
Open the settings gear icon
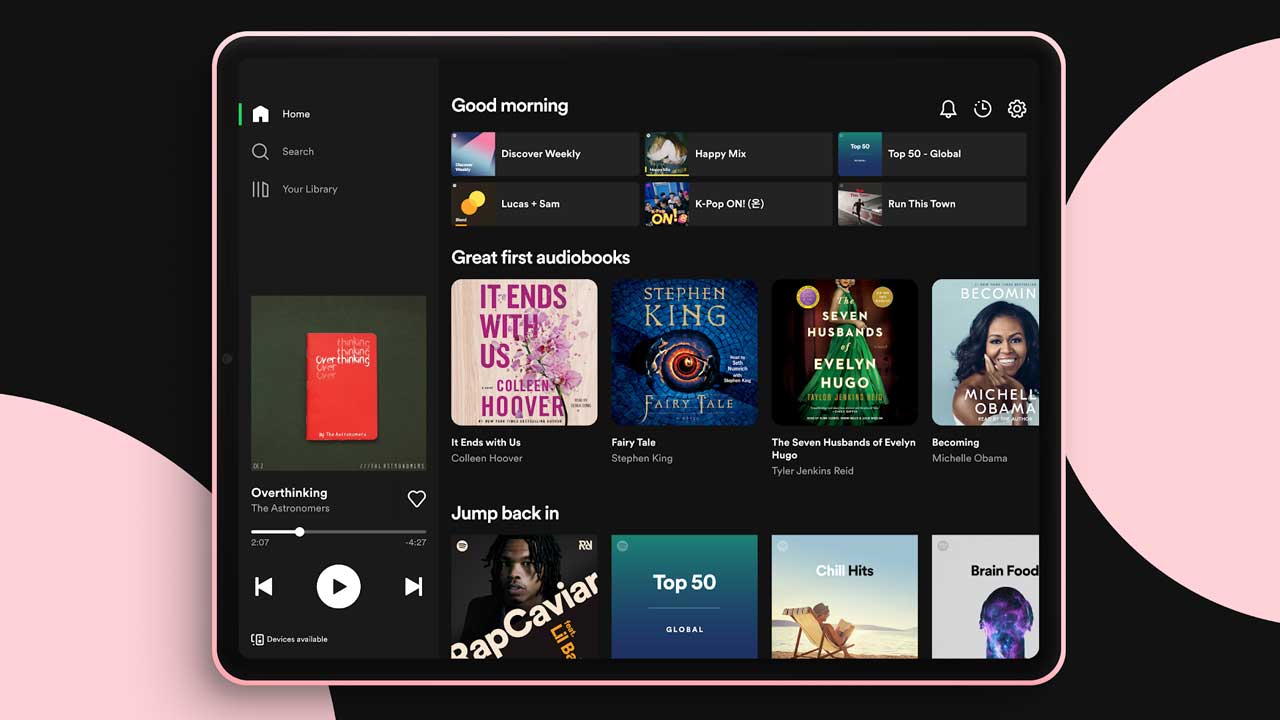[x=1017, y=109]
